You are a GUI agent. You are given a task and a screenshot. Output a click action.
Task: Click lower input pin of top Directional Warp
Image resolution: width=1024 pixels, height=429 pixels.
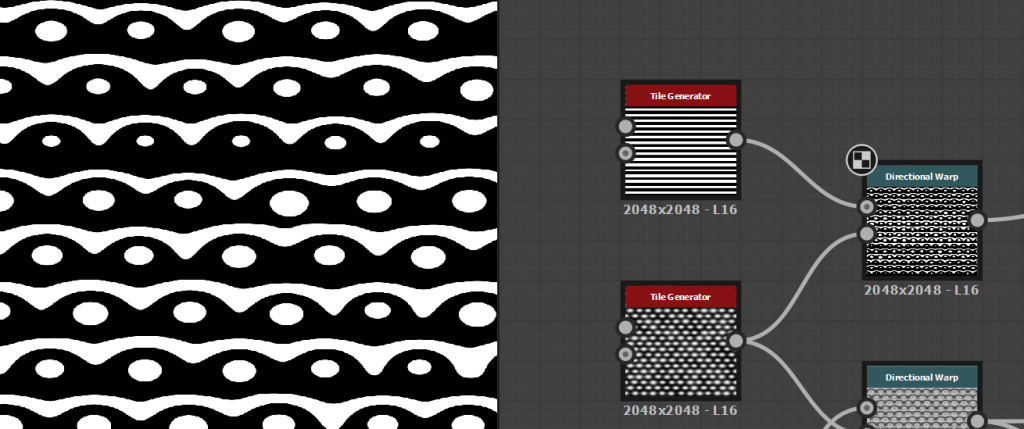[867, 234]
